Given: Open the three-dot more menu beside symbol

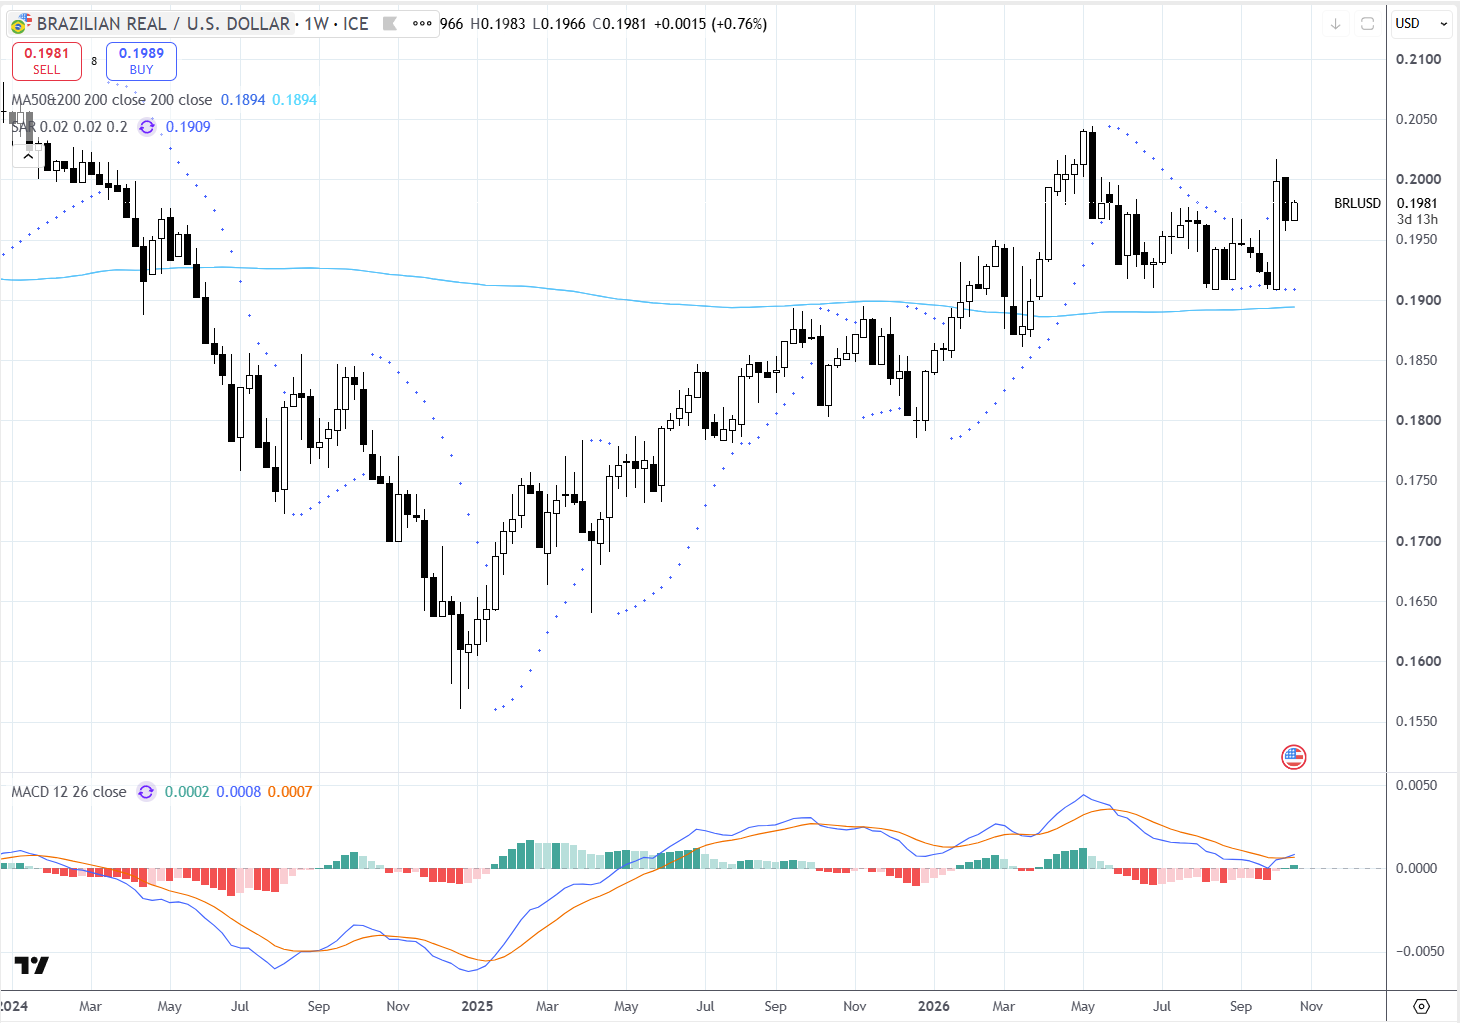Looking at the screenshot, I should [422, 24].
